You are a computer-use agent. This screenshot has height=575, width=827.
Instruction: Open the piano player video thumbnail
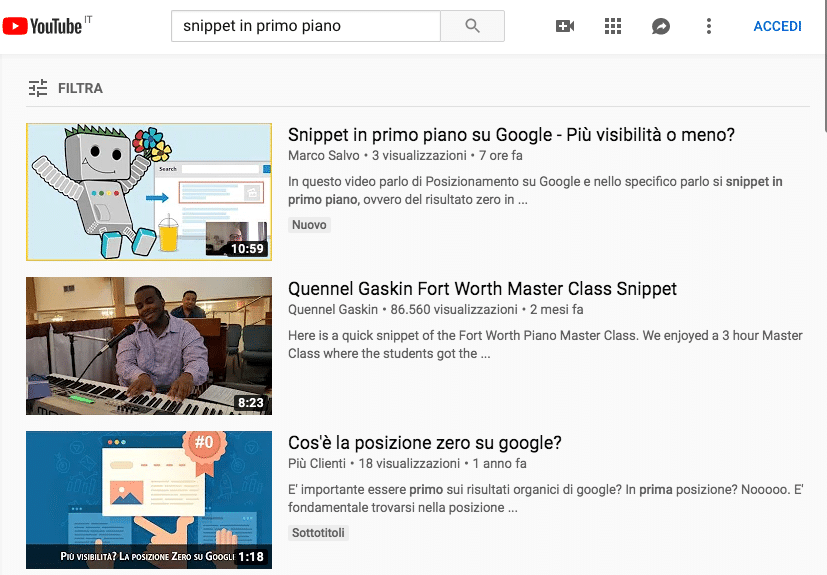149,346
